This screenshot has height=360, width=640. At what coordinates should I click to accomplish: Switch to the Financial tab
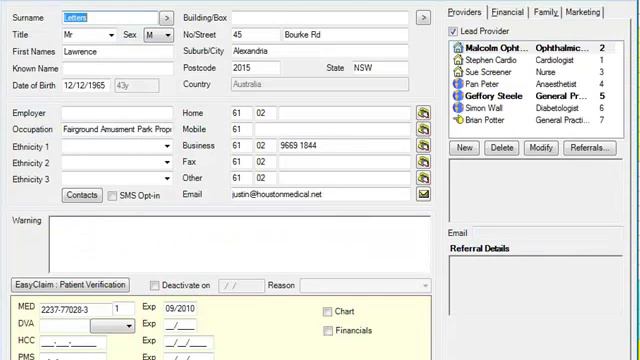coord(507,12)
